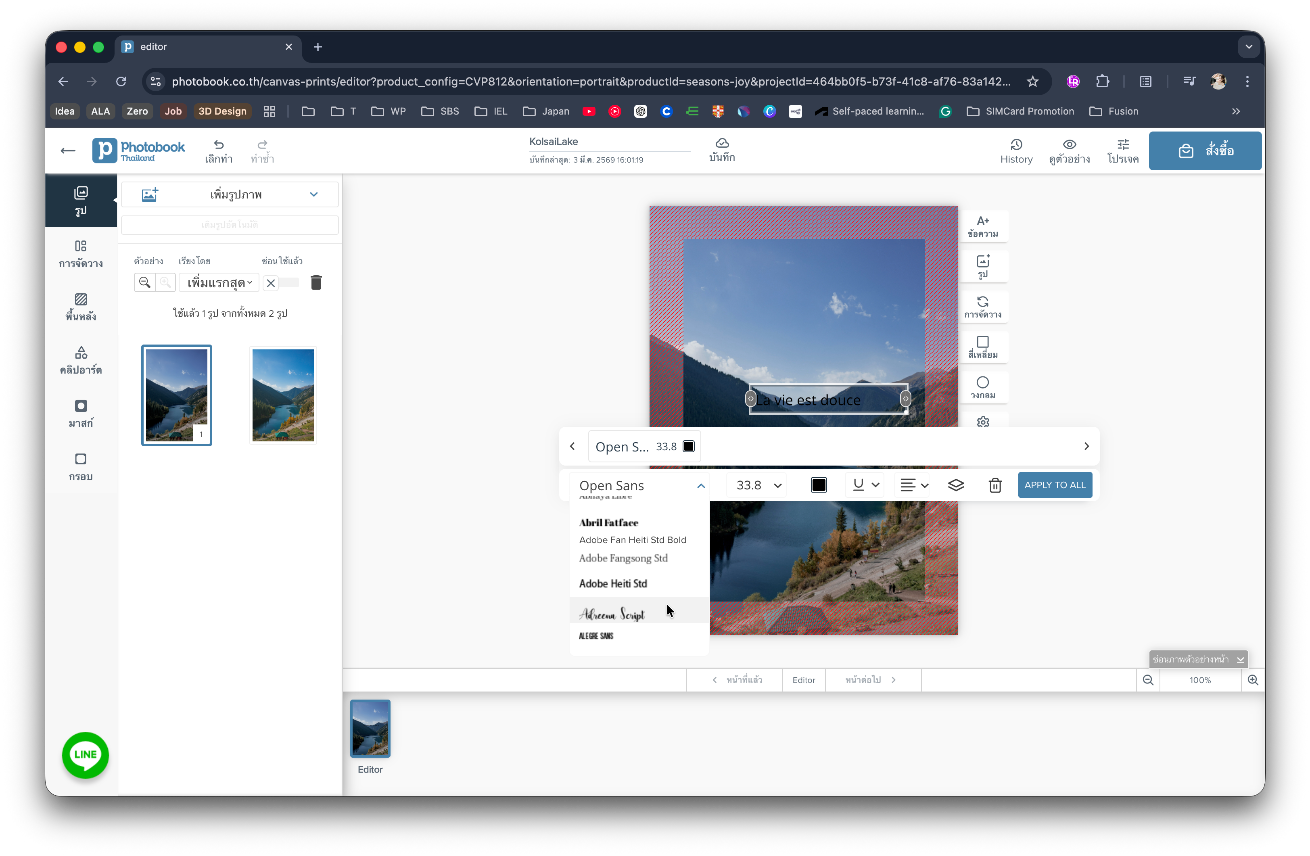Collapse the Open Sans font dropdown
Screen dimensions: 1310x856
point(701,486)
